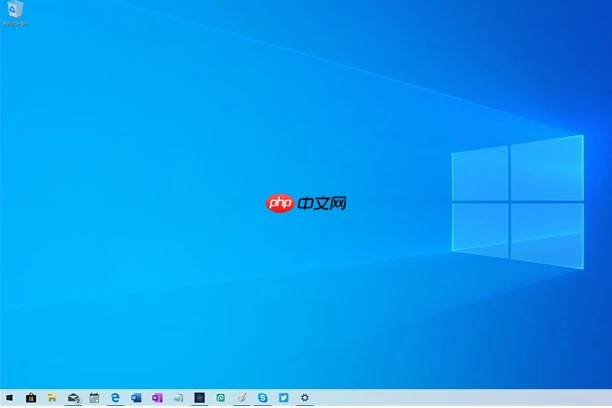Open the green spiral app in the taskbar
The image size is (612, 408).
point(221,398)
